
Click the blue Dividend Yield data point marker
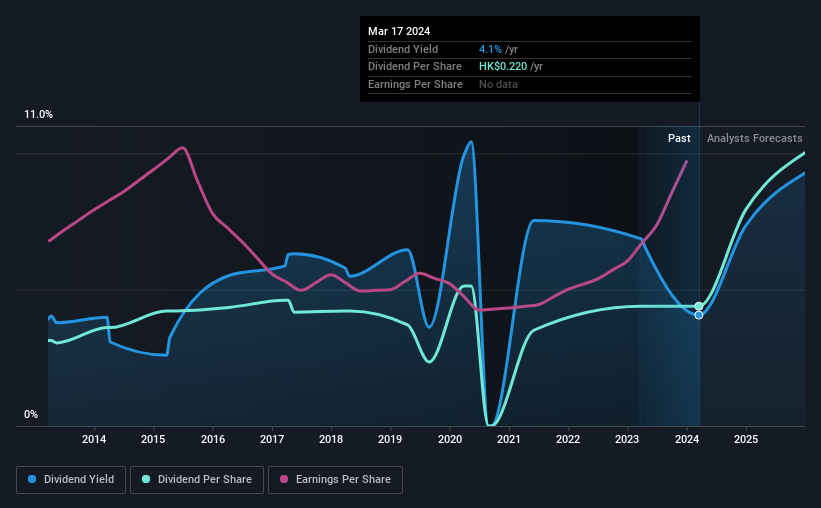pyautogui.click(x=699, y=315)
